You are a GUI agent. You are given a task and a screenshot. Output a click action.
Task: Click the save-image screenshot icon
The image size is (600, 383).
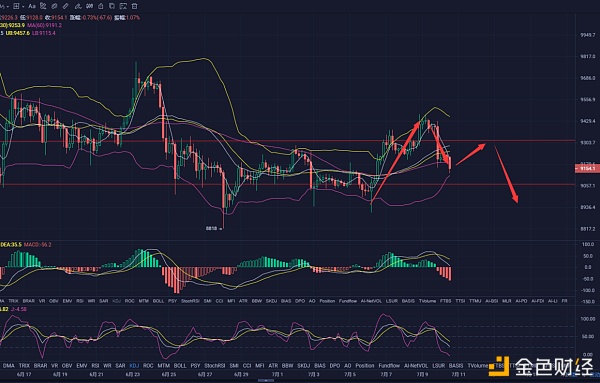[123, 6]
